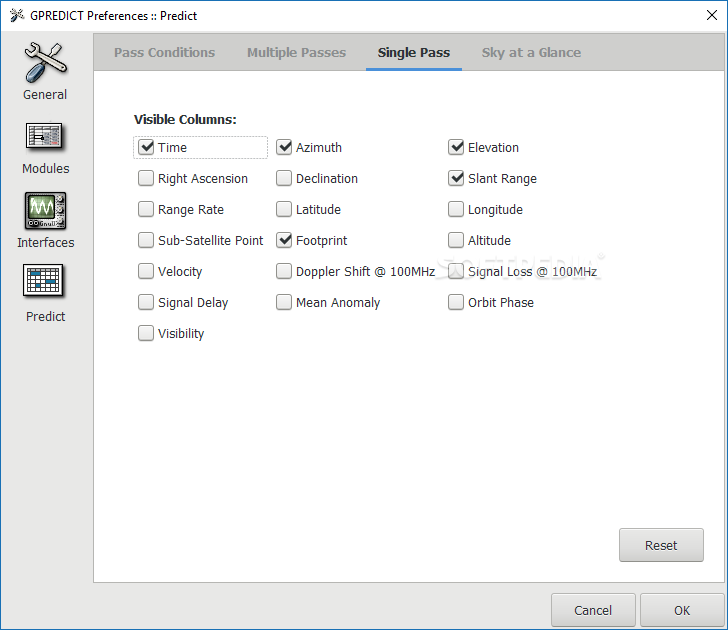Select the Single Pass tab
This screenshot has width=728, height=630.
[414, 52]
